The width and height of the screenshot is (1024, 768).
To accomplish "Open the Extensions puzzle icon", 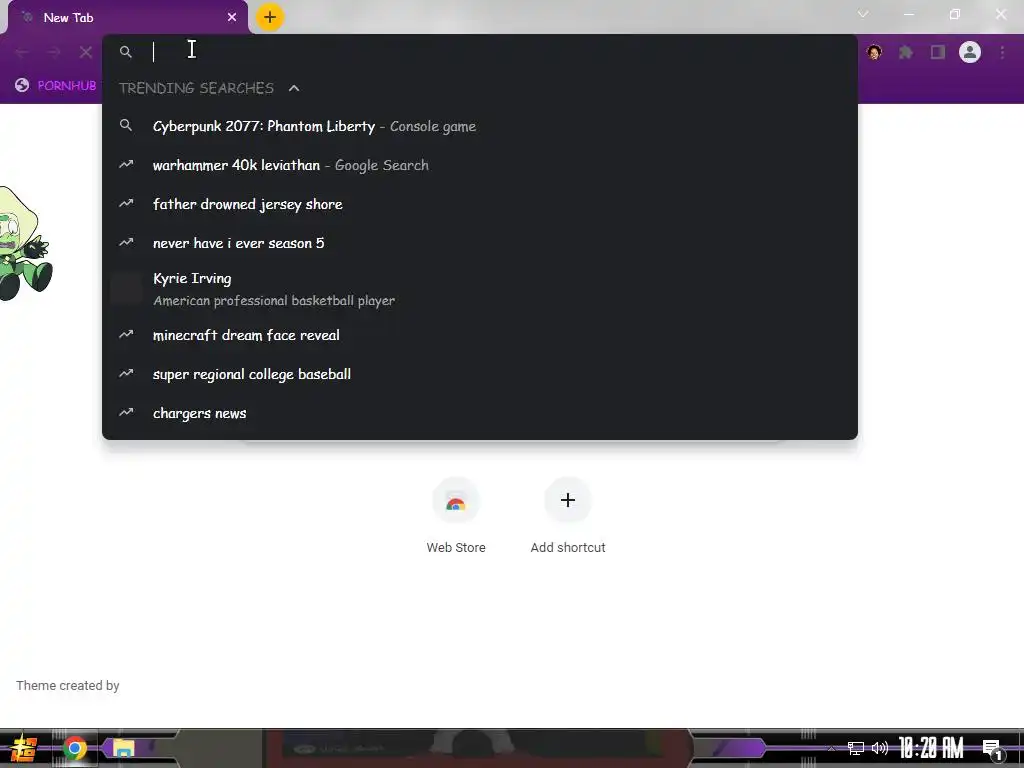I will (x=906, y=52).
